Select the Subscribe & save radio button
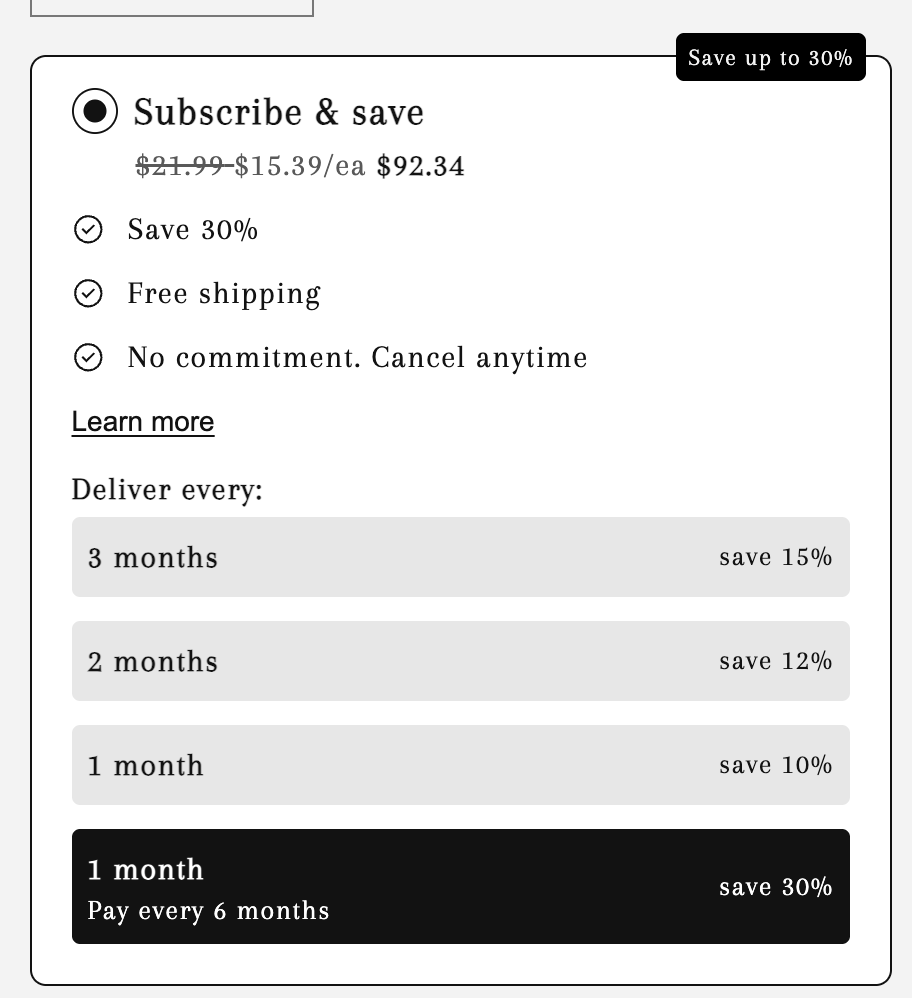 (94, 111)
